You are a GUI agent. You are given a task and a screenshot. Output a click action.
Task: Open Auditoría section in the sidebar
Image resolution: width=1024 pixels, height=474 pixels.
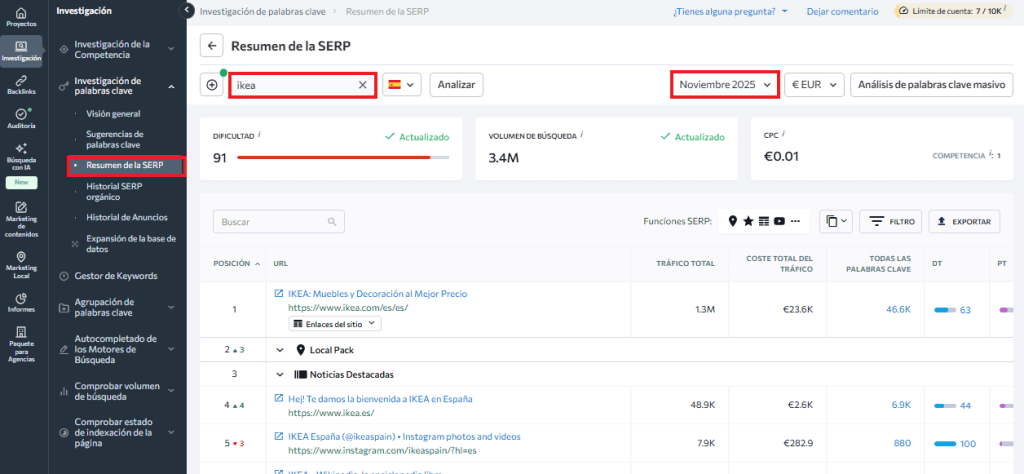(21, 118)
